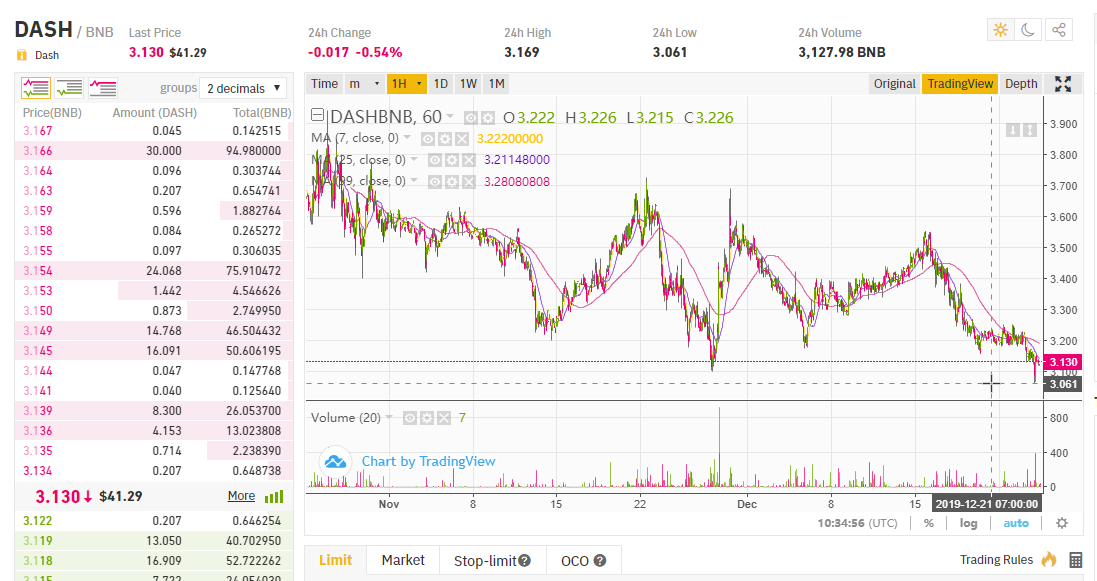Toggle log scale on the chart
The image size is (1097, 581).
click(969, 523)
